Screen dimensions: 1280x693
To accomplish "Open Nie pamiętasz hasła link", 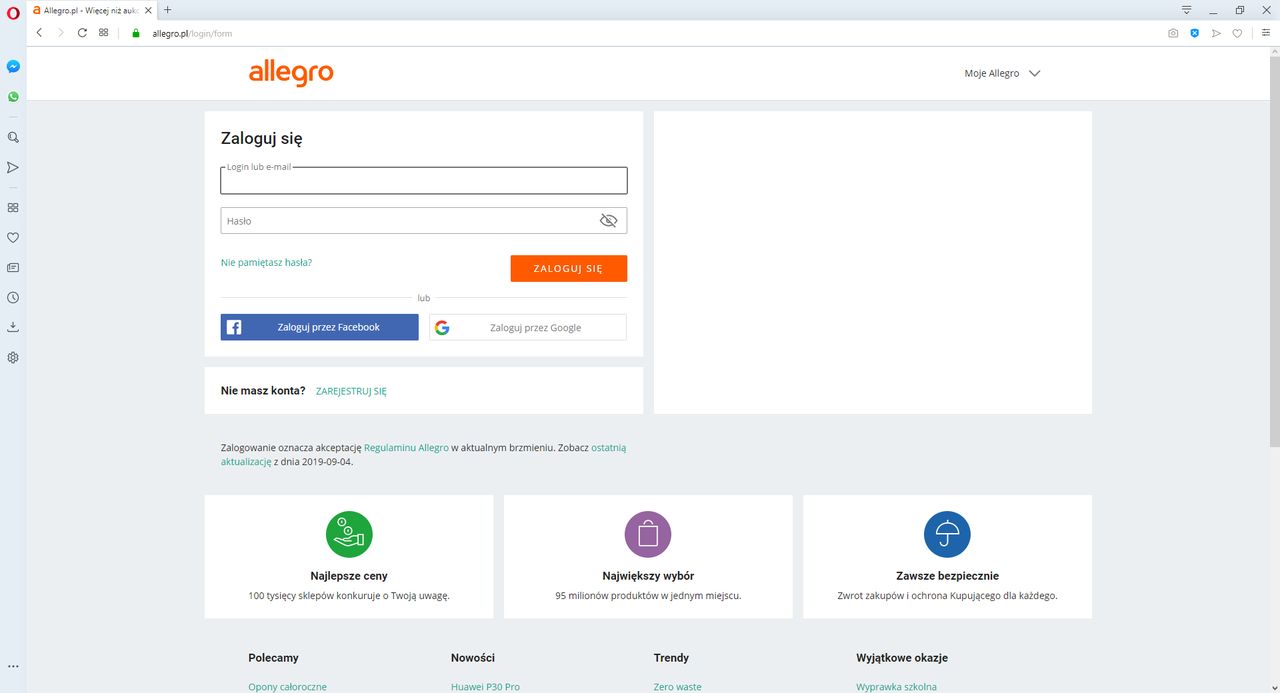I will click(266, 263).
